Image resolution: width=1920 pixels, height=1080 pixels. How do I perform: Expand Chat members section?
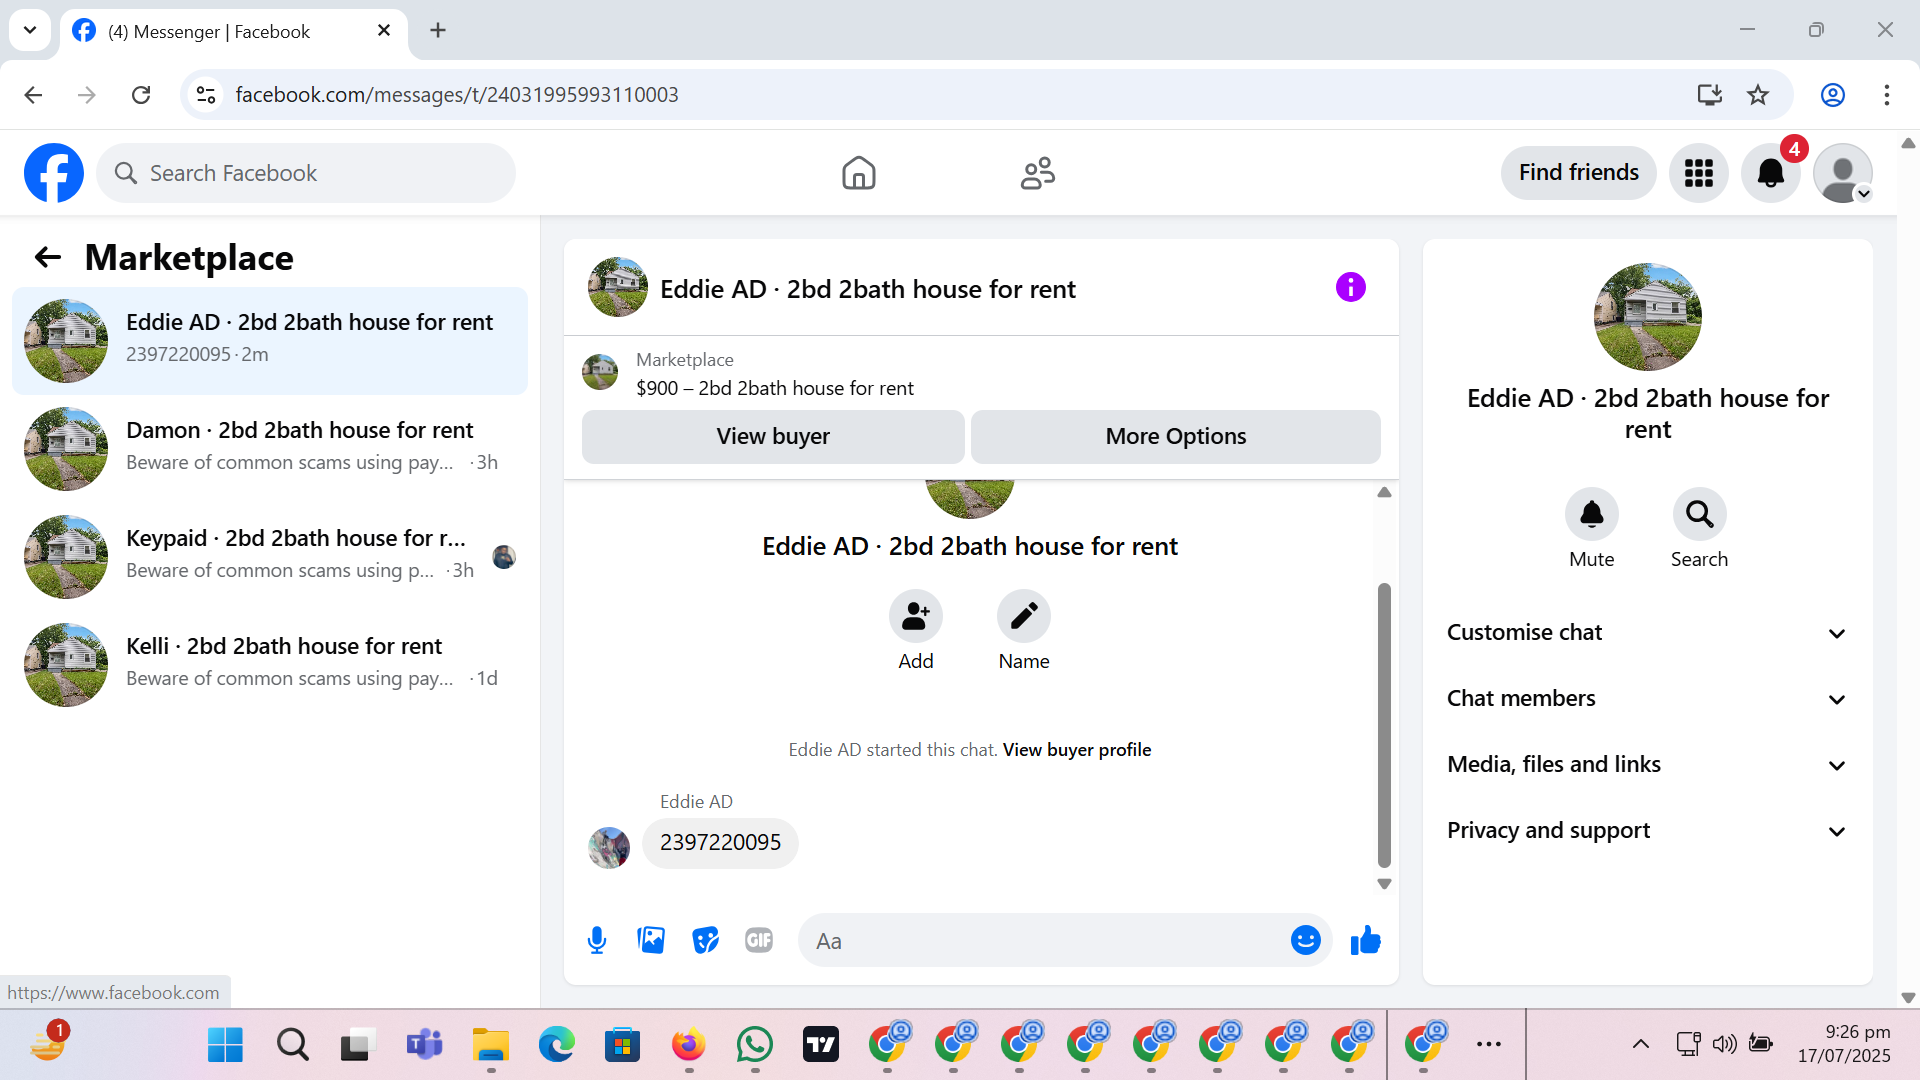pyautogui.click(x=1647, y=699)
